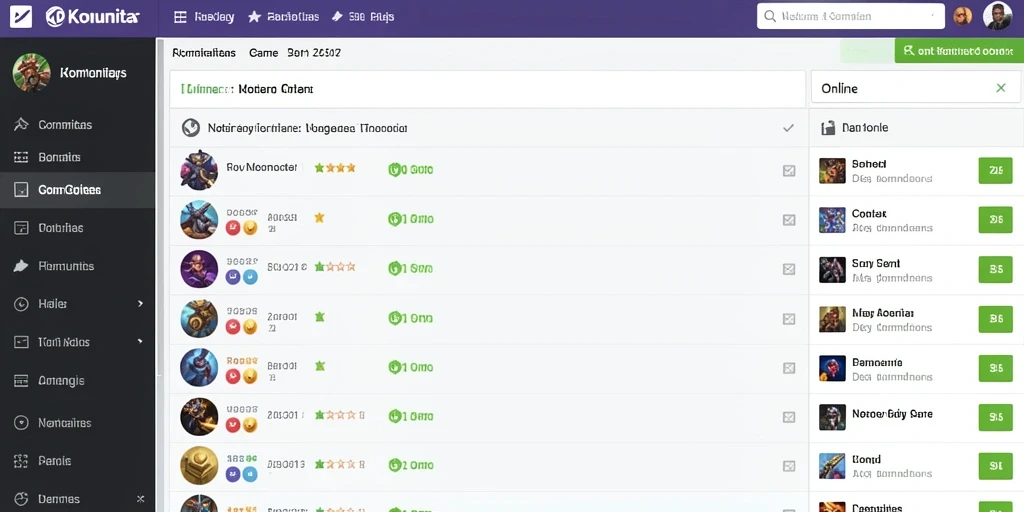Click the green button beside Notoer Ediy Sate
The width and height of the screenshot is (1024, 512).
click(x=995, y=417)
